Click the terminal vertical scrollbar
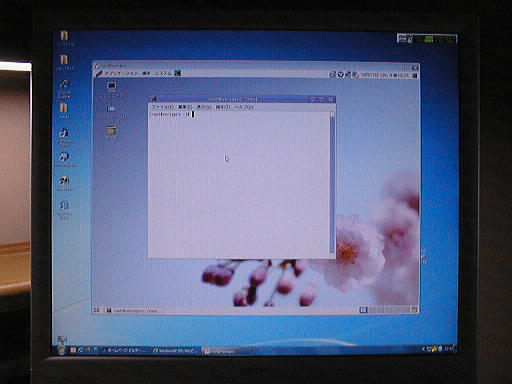This screenshot has width=512, height=384. point(332,183)
